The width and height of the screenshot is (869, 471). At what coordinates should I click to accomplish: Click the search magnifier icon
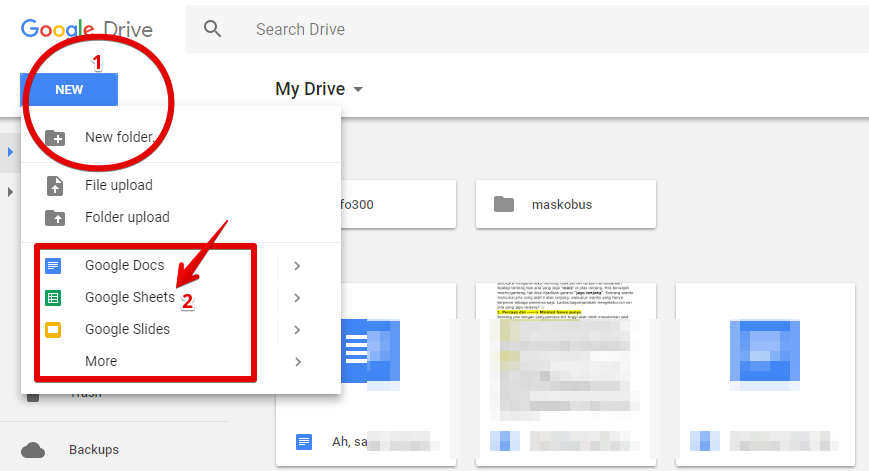pos(212,29)
